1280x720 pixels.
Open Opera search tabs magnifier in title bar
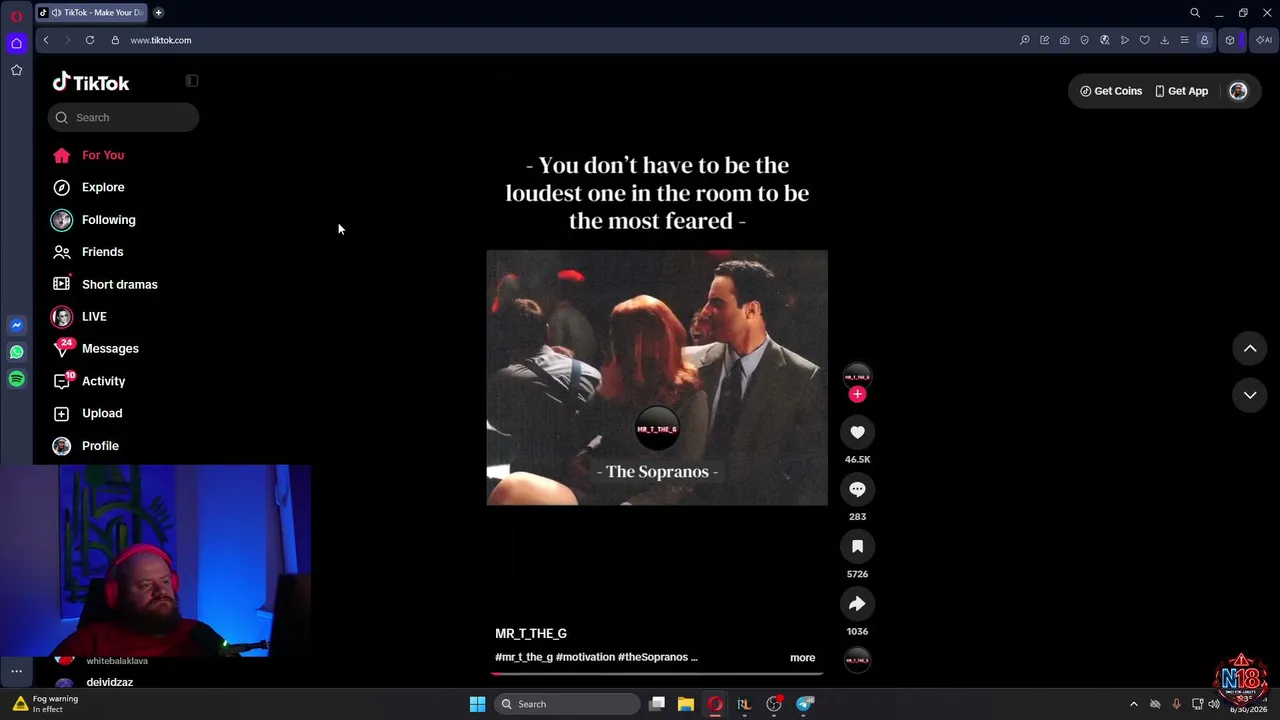pos(1195,13)
